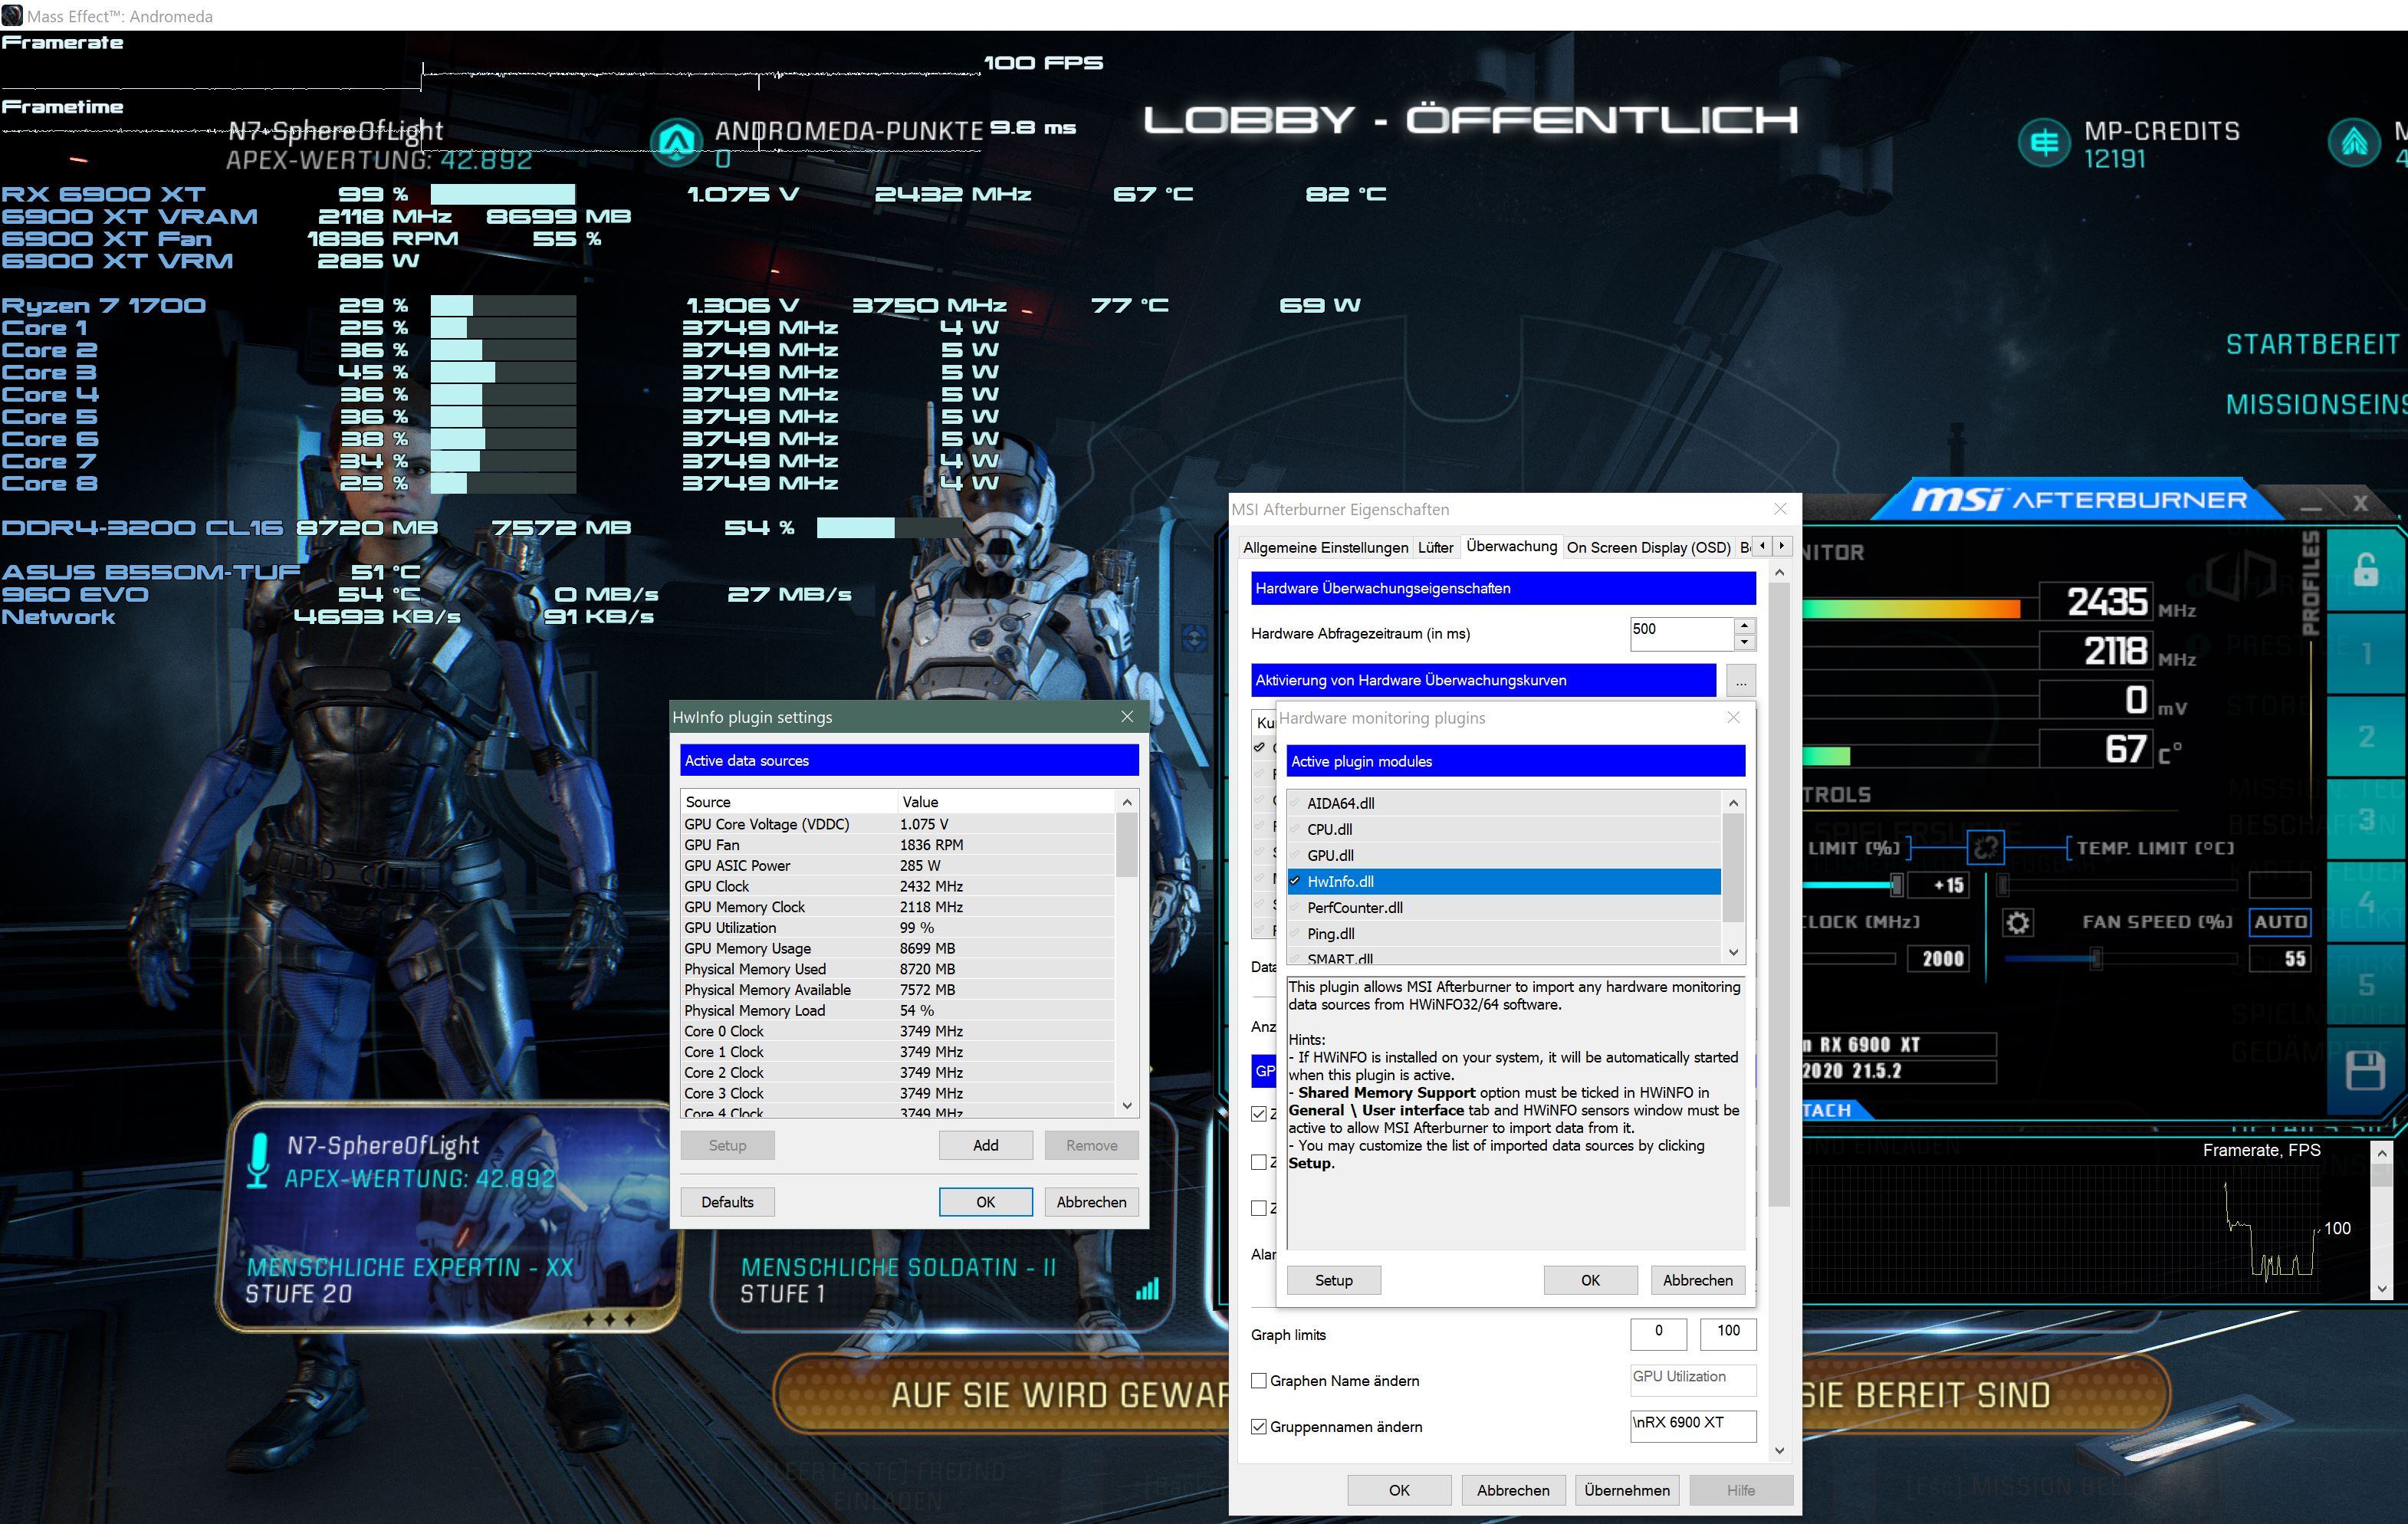Click the power limit slider handle
The height and width of the screenshot is (1524, 2408).
[1895, 885]
